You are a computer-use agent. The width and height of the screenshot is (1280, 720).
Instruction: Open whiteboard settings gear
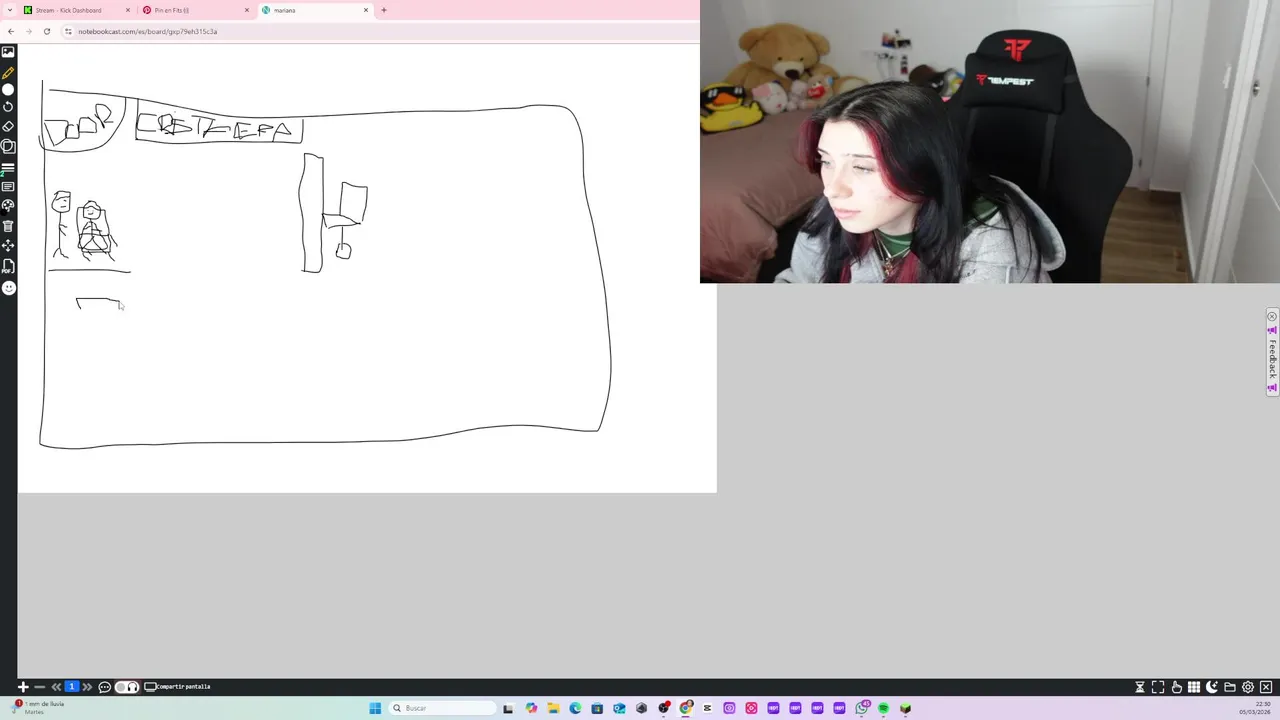coord(1248,687)
